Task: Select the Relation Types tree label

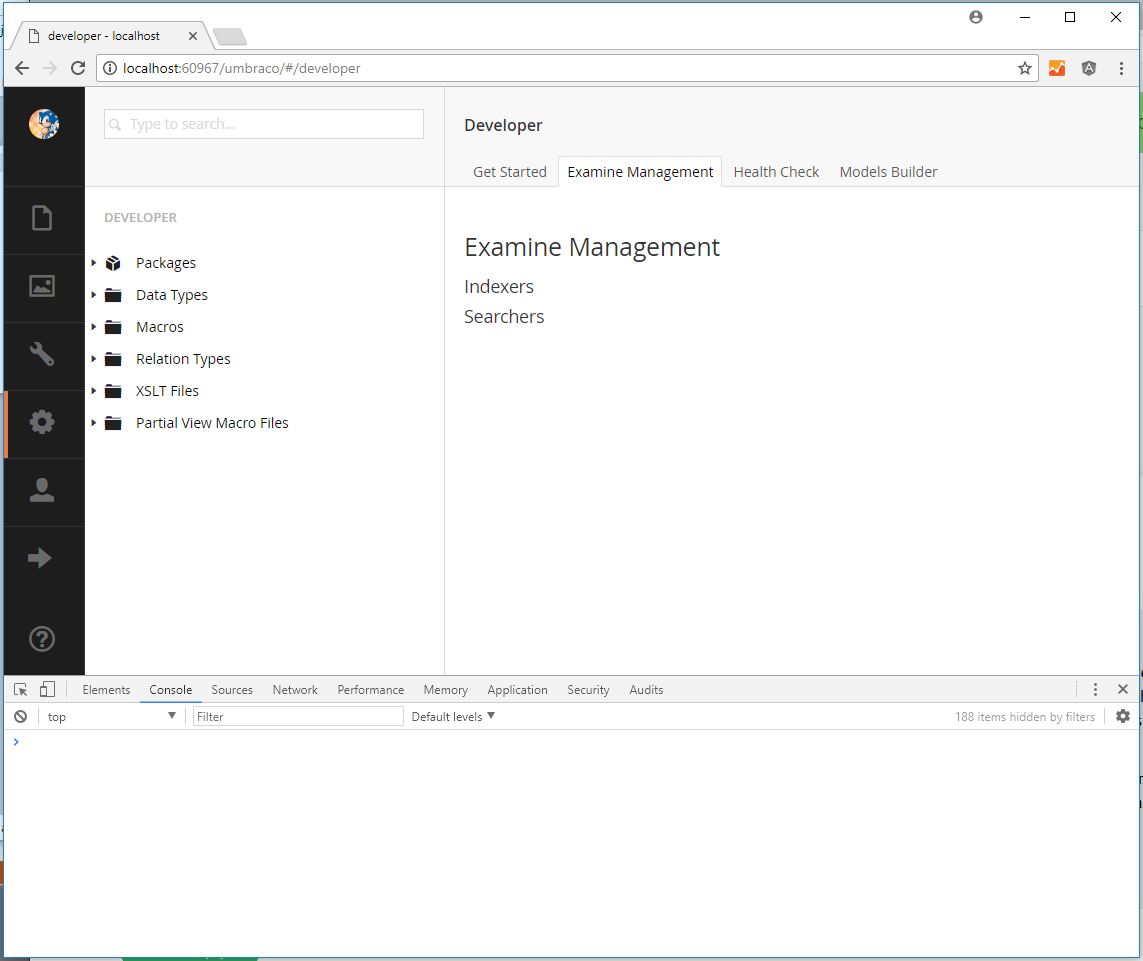Action: (183, 359)
